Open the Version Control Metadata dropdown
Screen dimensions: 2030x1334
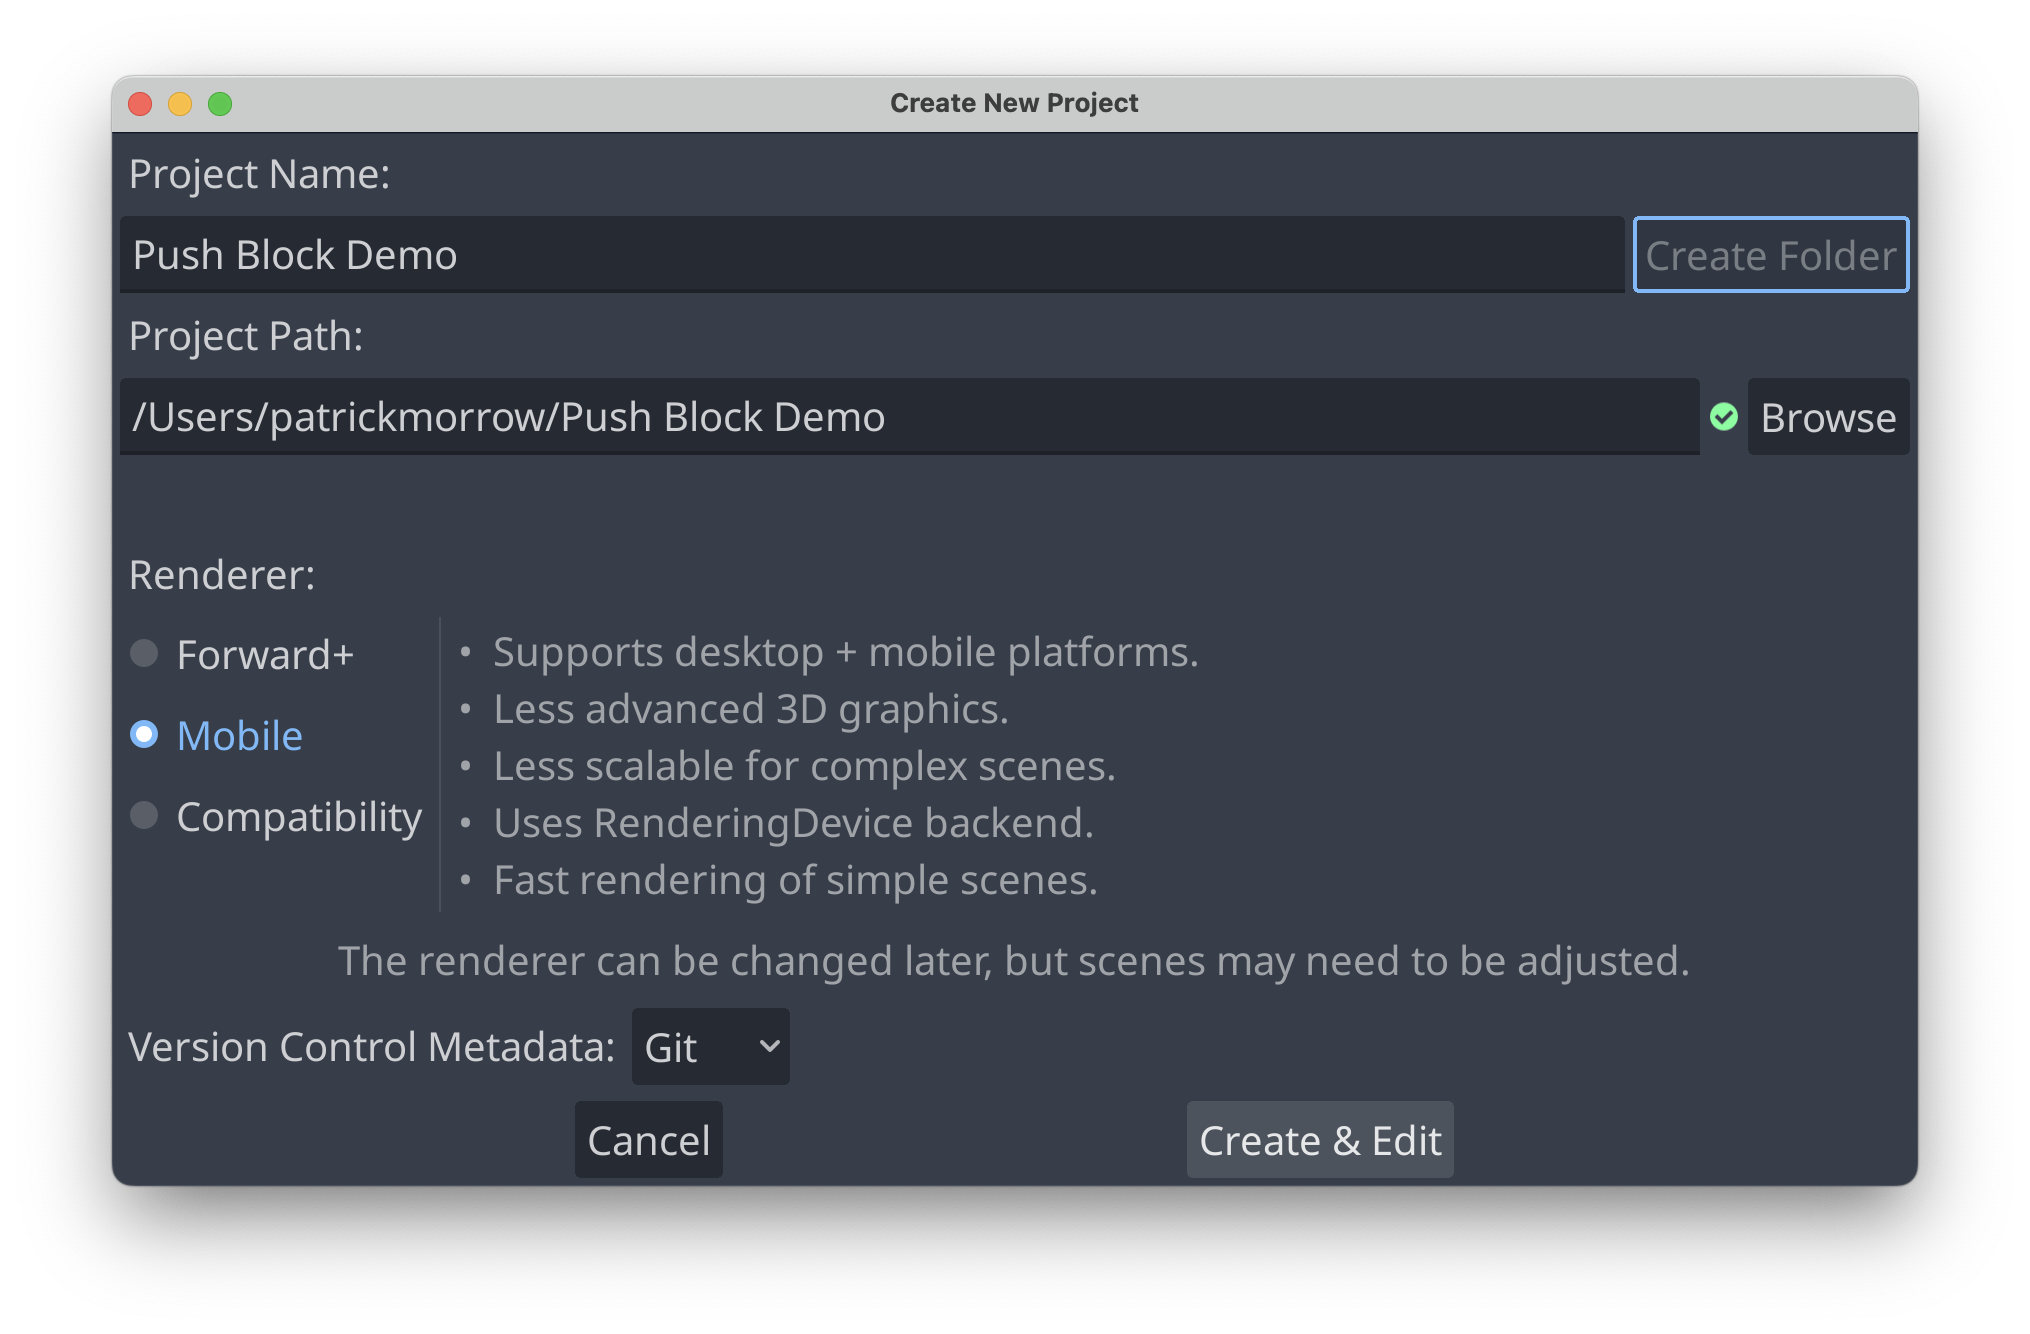(x=710, y=1047)
